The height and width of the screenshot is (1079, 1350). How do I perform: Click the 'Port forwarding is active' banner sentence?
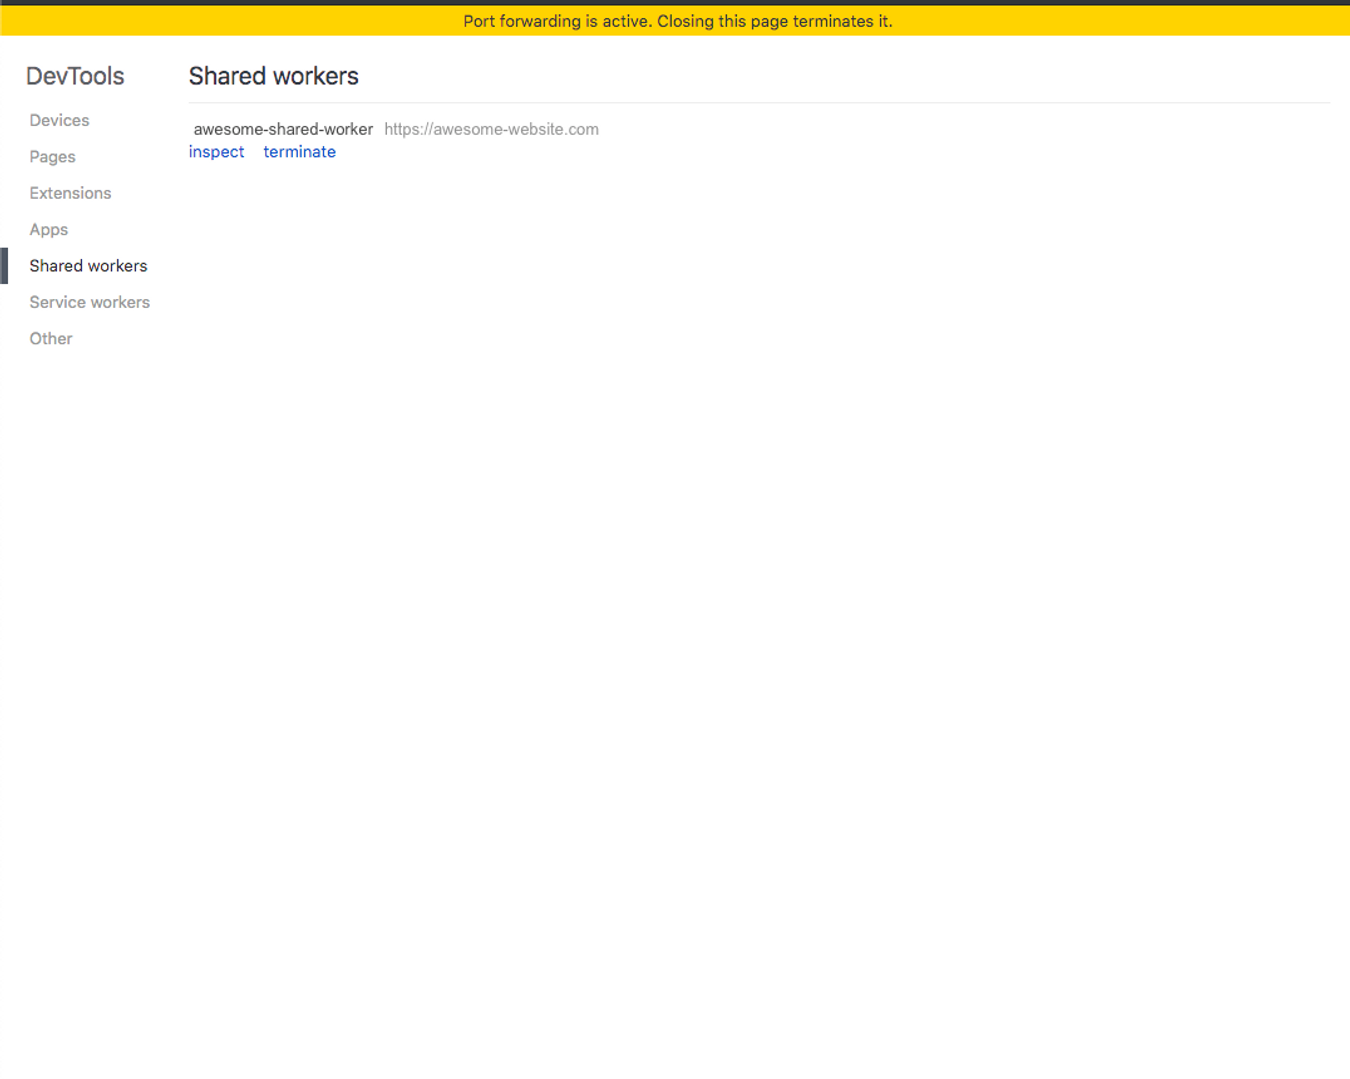pyautogui.click(x=557, y=21)
